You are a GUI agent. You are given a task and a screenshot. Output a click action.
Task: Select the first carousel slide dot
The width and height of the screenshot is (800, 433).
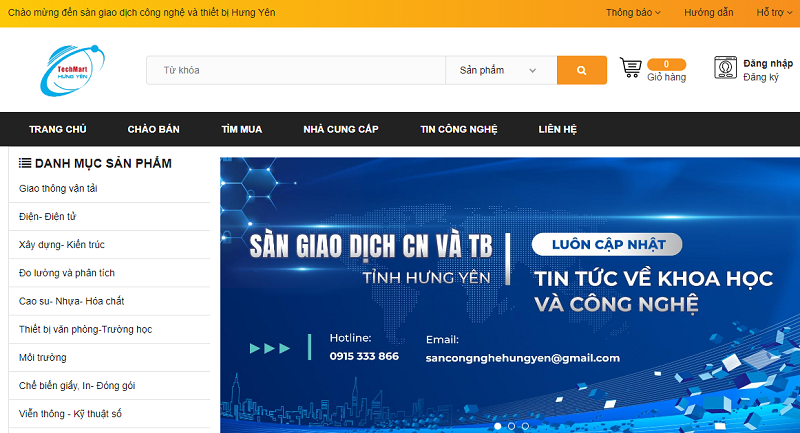pyautogui.click(x=497, y=426)
